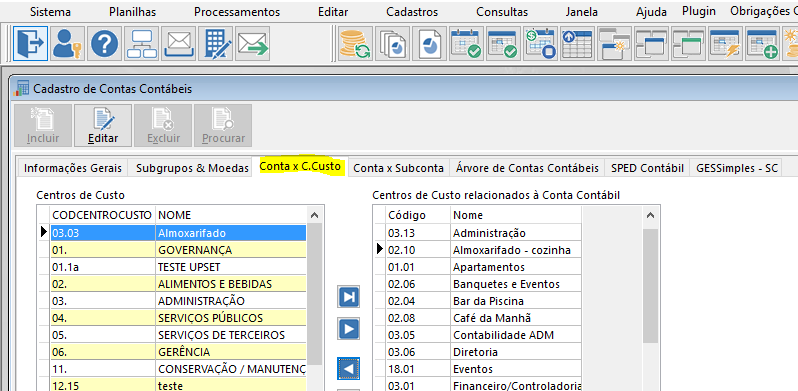Click the right list vertical scrollbar thumb
The image size is (798, 391).
pos(650,286)
